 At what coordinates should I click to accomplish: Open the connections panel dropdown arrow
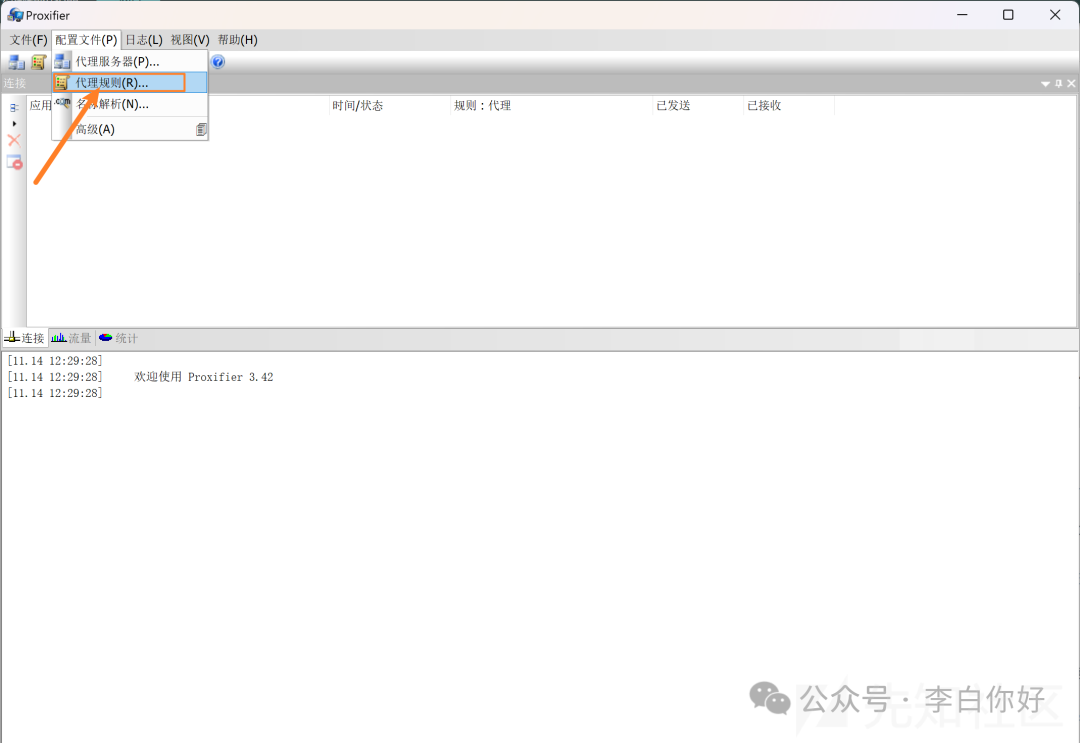[1046, 84]
